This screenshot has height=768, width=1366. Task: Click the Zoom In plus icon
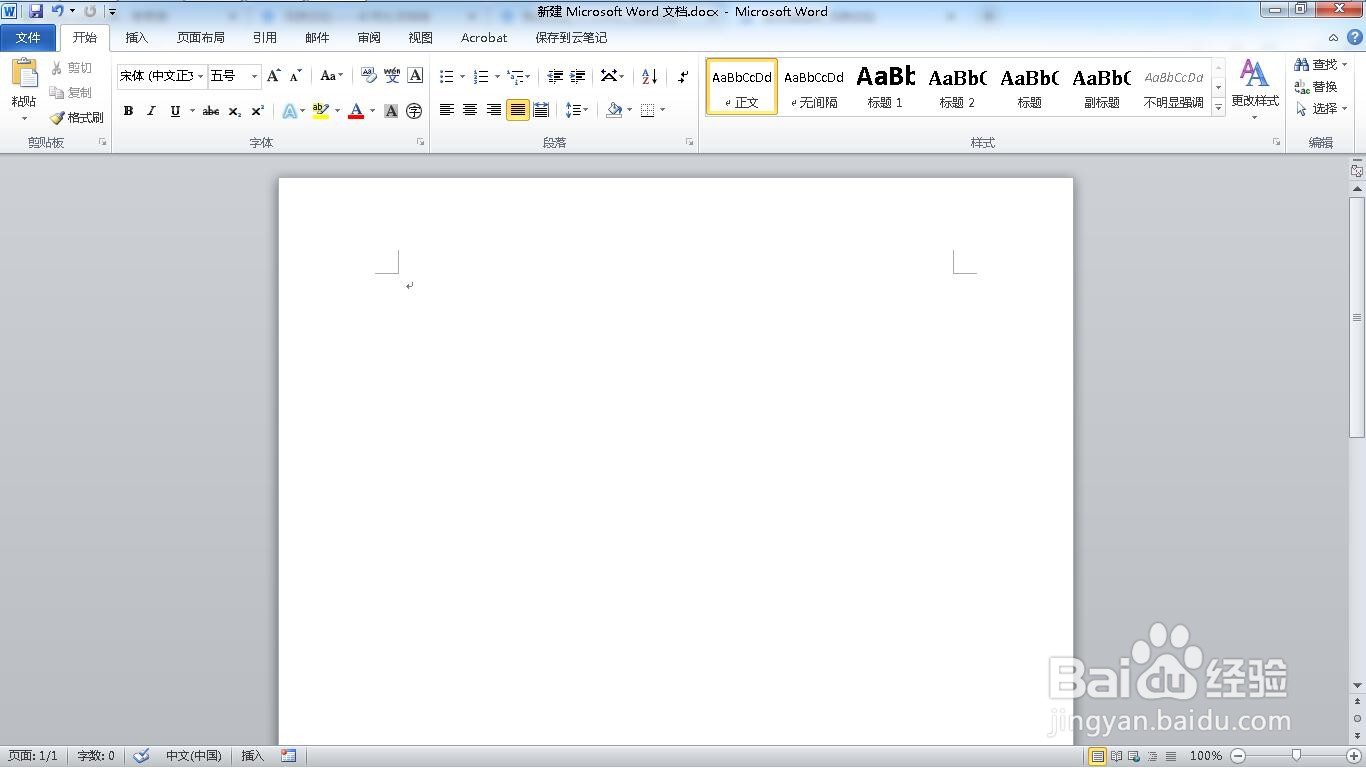(x=1354, y=756)
